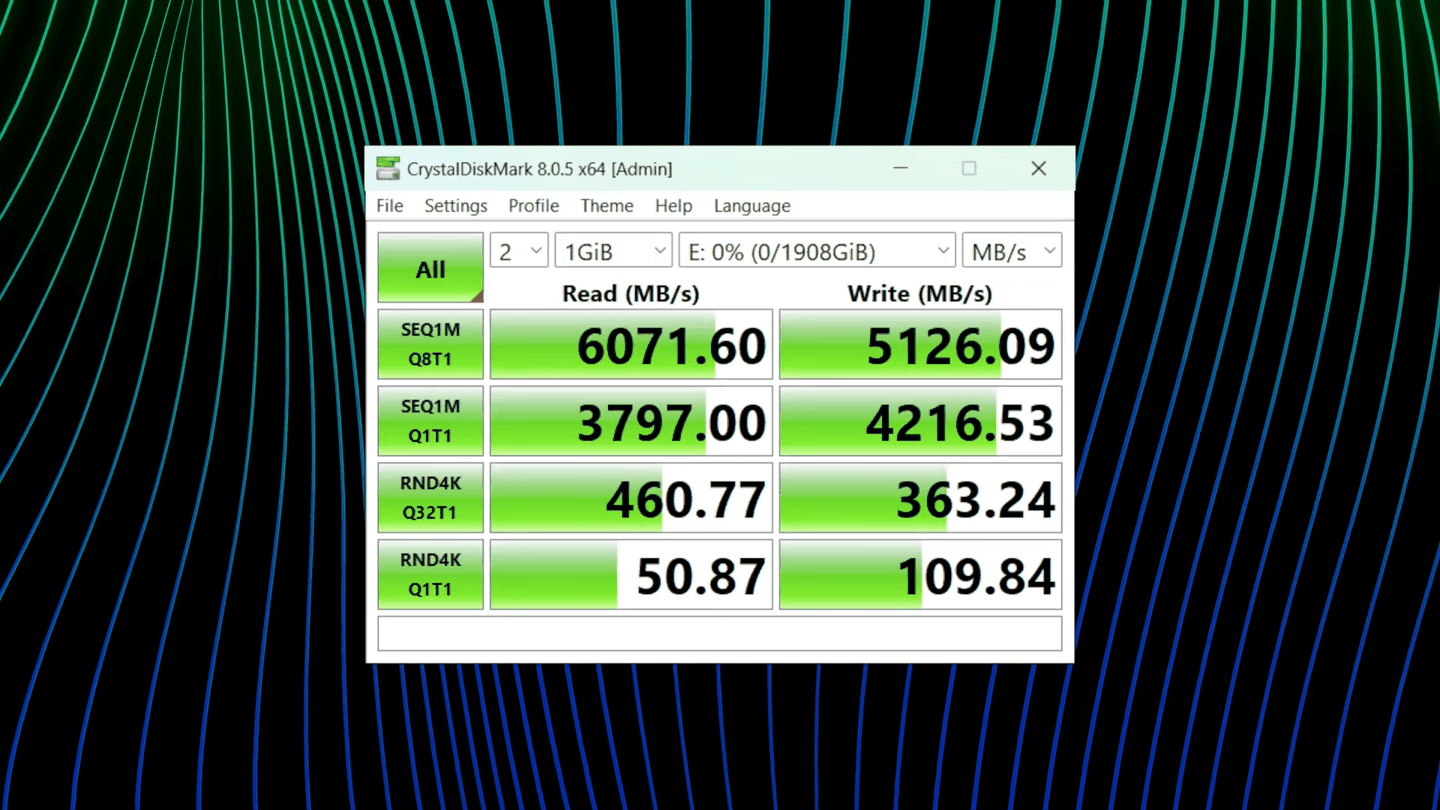Start all tests with the All button
The image size is (1440, 810).
coord(430,268)
